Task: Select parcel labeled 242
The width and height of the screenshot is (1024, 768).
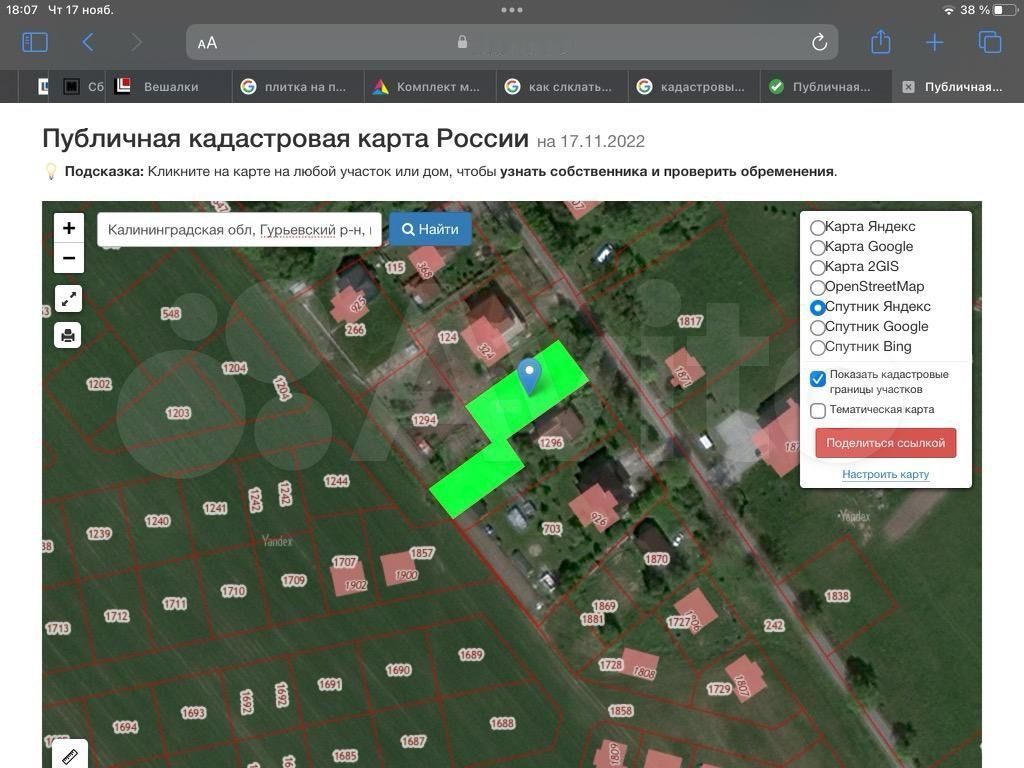Action: [774, 625]
